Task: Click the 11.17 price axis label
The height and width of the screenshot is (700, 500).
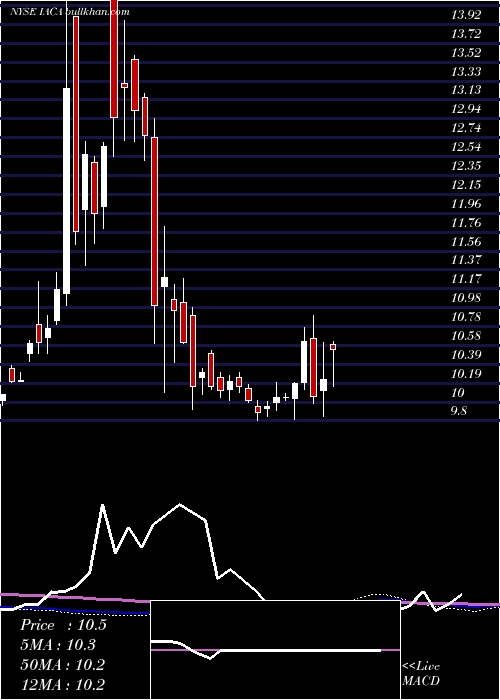Action: (x=466, y=279)
